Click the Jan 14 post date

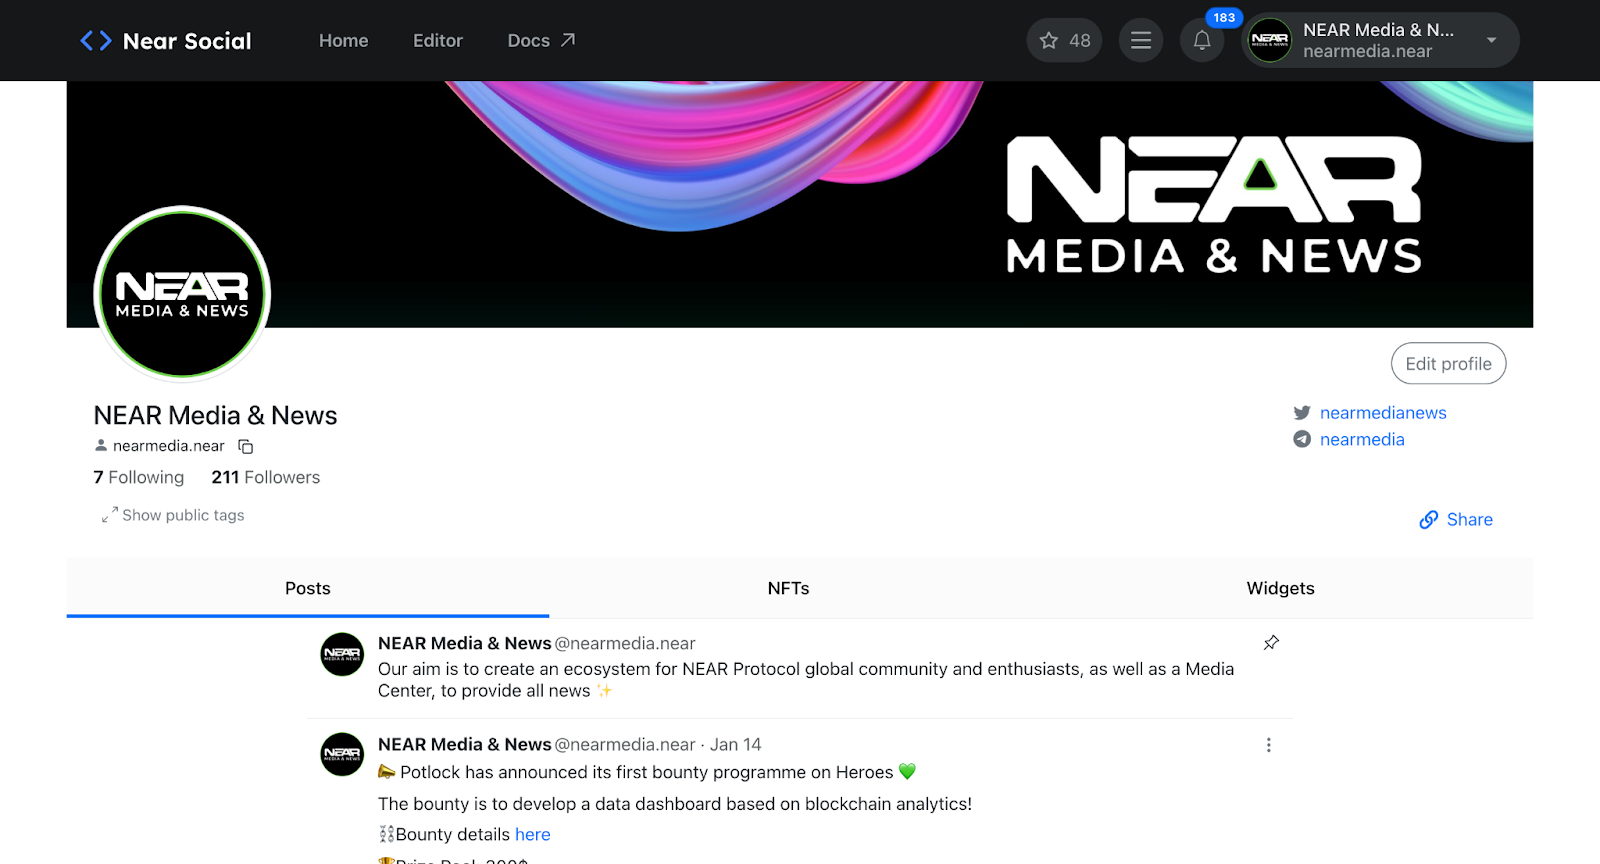pyautogui.click(x=736, y=745)
